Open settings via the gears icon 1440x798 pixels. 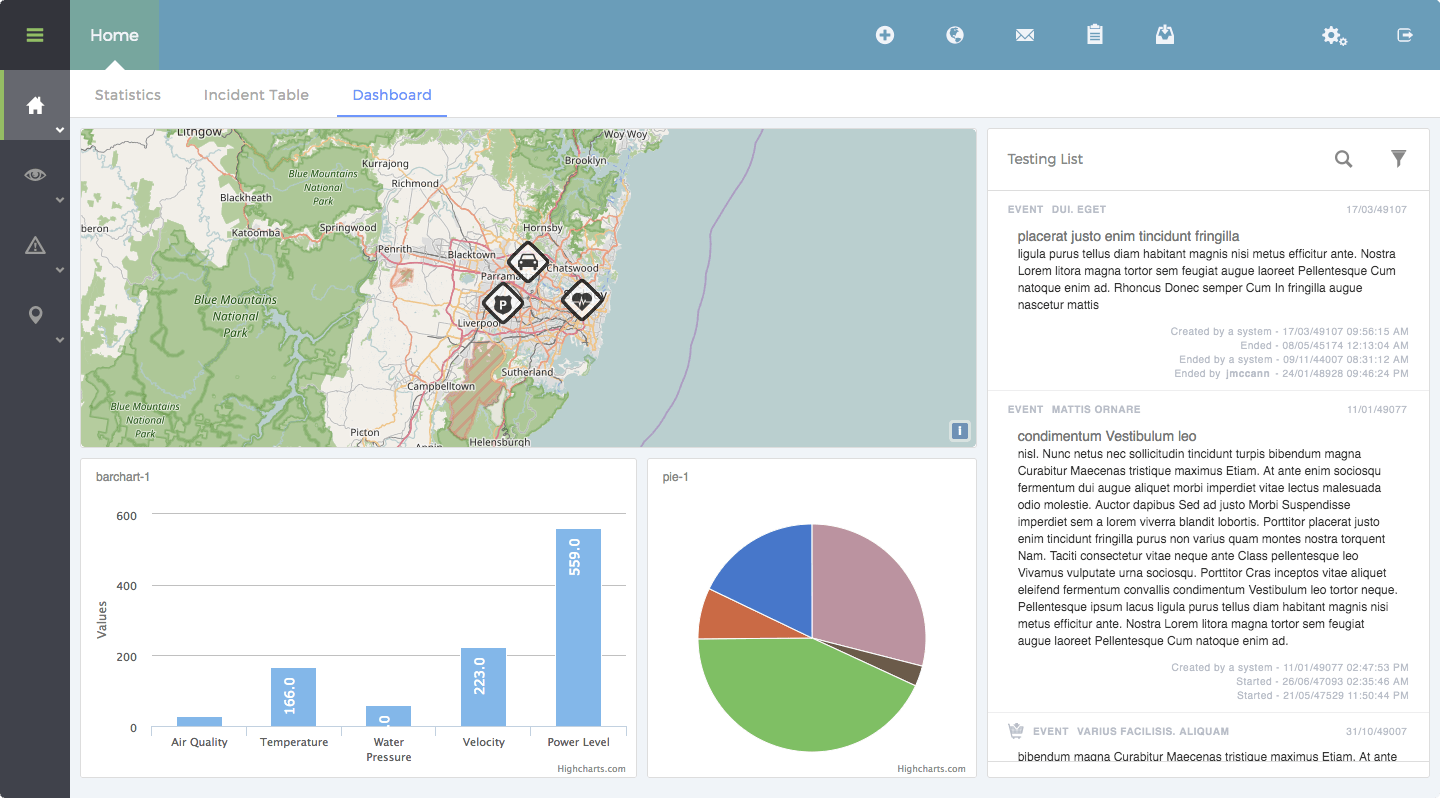(1334, 36)
